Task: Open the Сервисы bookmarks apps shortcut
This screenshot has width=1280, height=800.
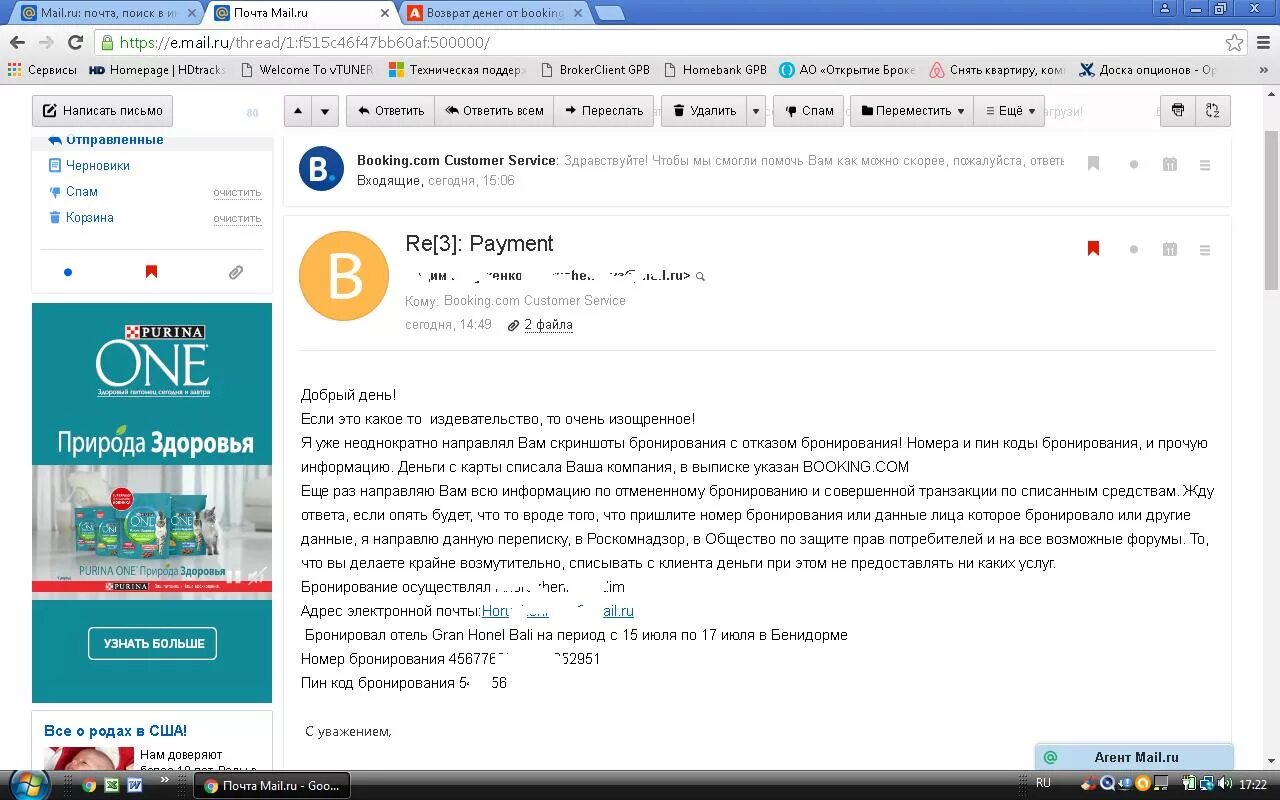Action: [x=42, y=70]
